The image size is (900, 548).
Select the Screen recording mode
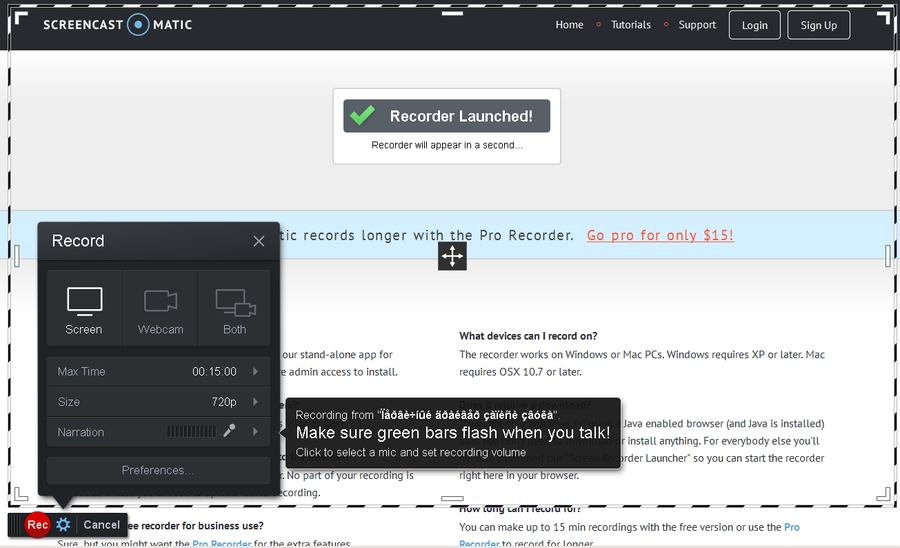[84, 309]
